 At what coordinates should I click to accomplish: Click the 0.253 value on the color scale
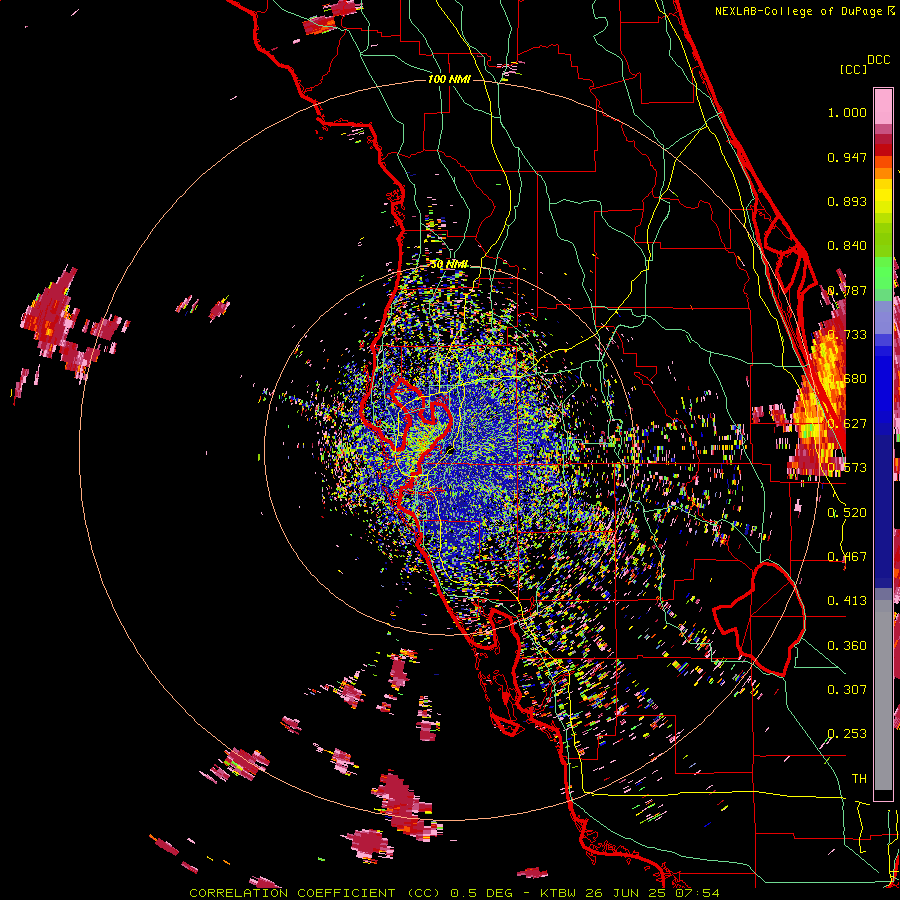click(x=847, y=734)
